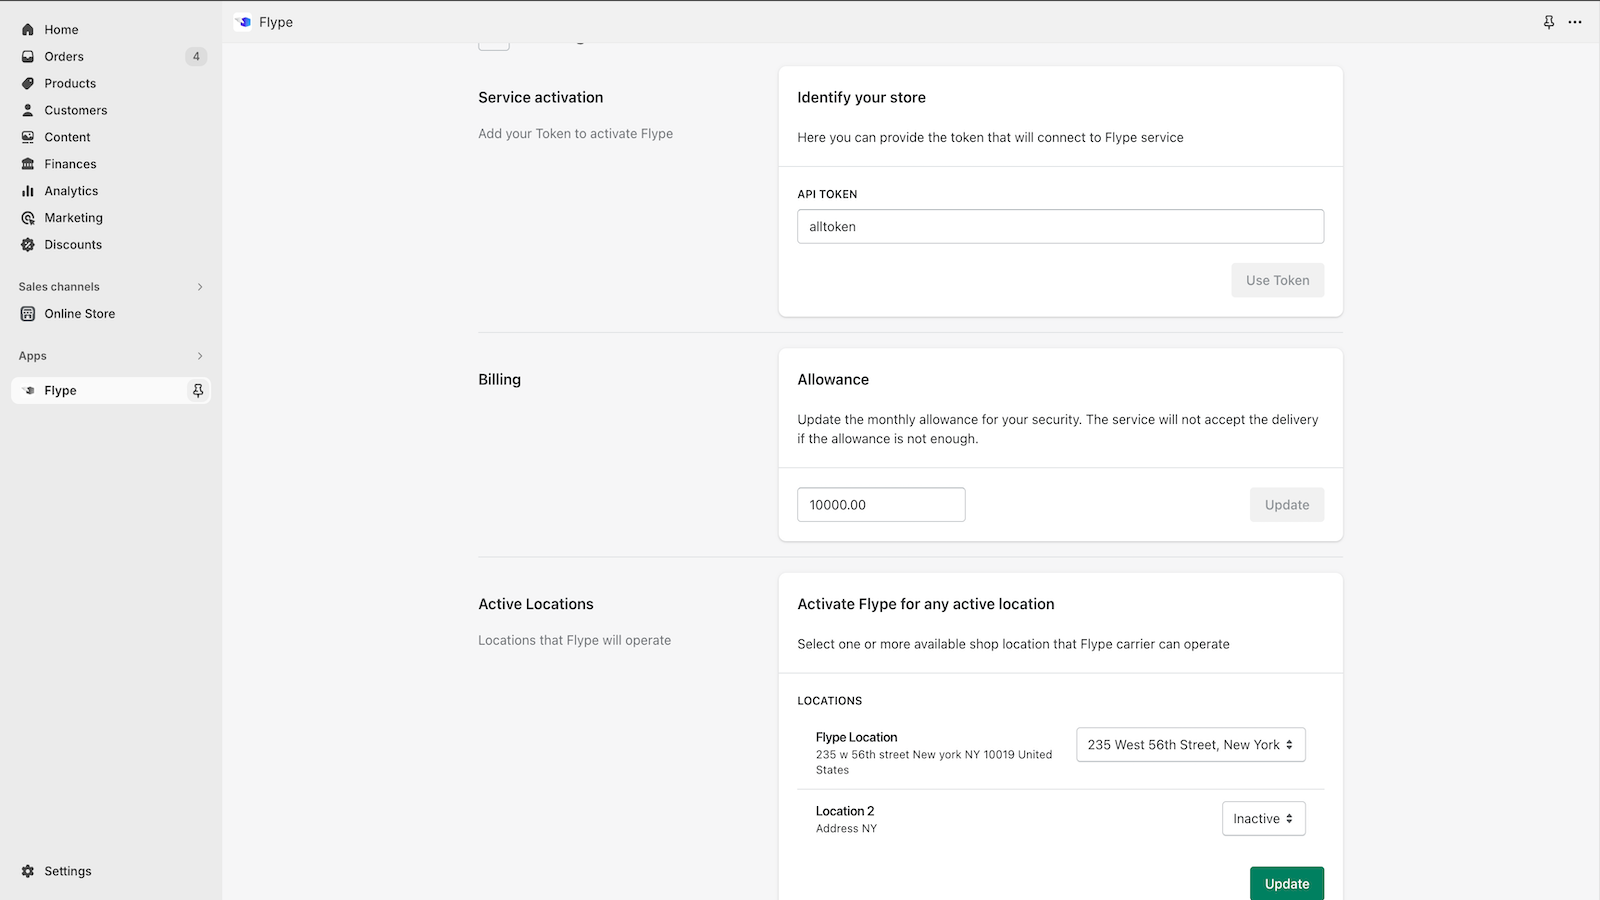Click the Allowance Update button
The height and width of the screenshot is (900, 1600).
[1286, 505]
